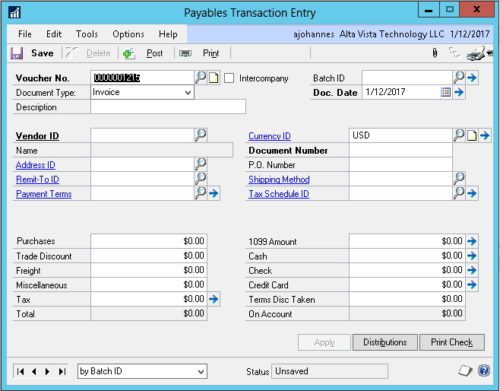Click the Payment Terms expansion arrow

tap(214, 193)
